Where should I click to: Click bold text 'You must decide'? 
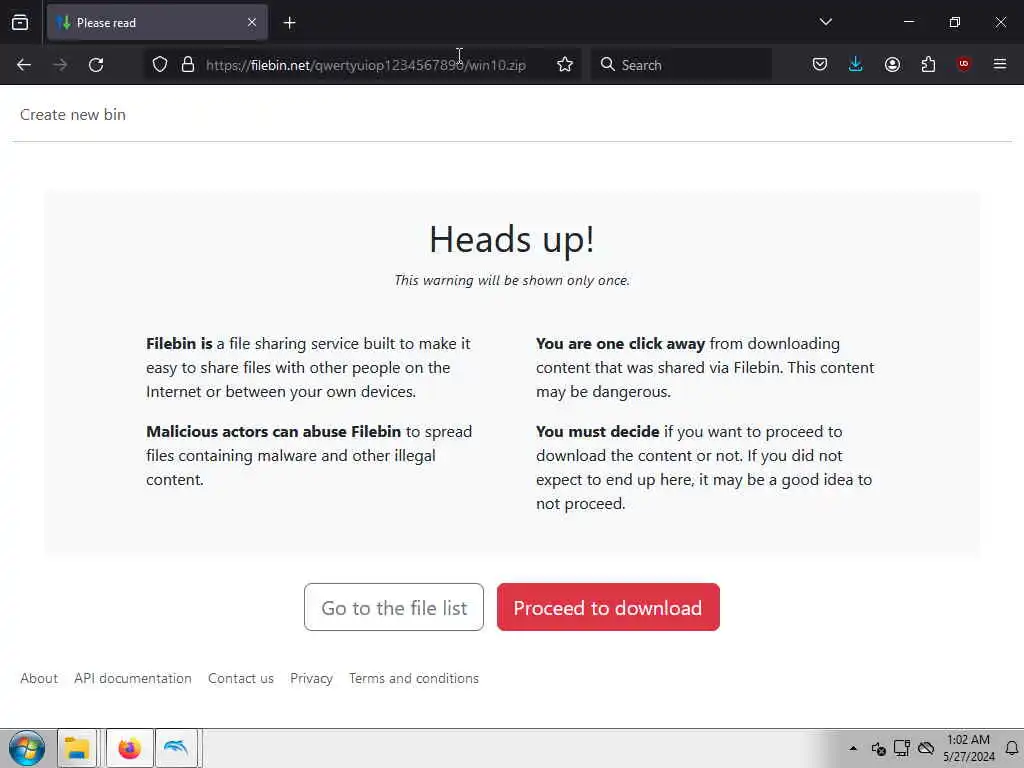598,432
